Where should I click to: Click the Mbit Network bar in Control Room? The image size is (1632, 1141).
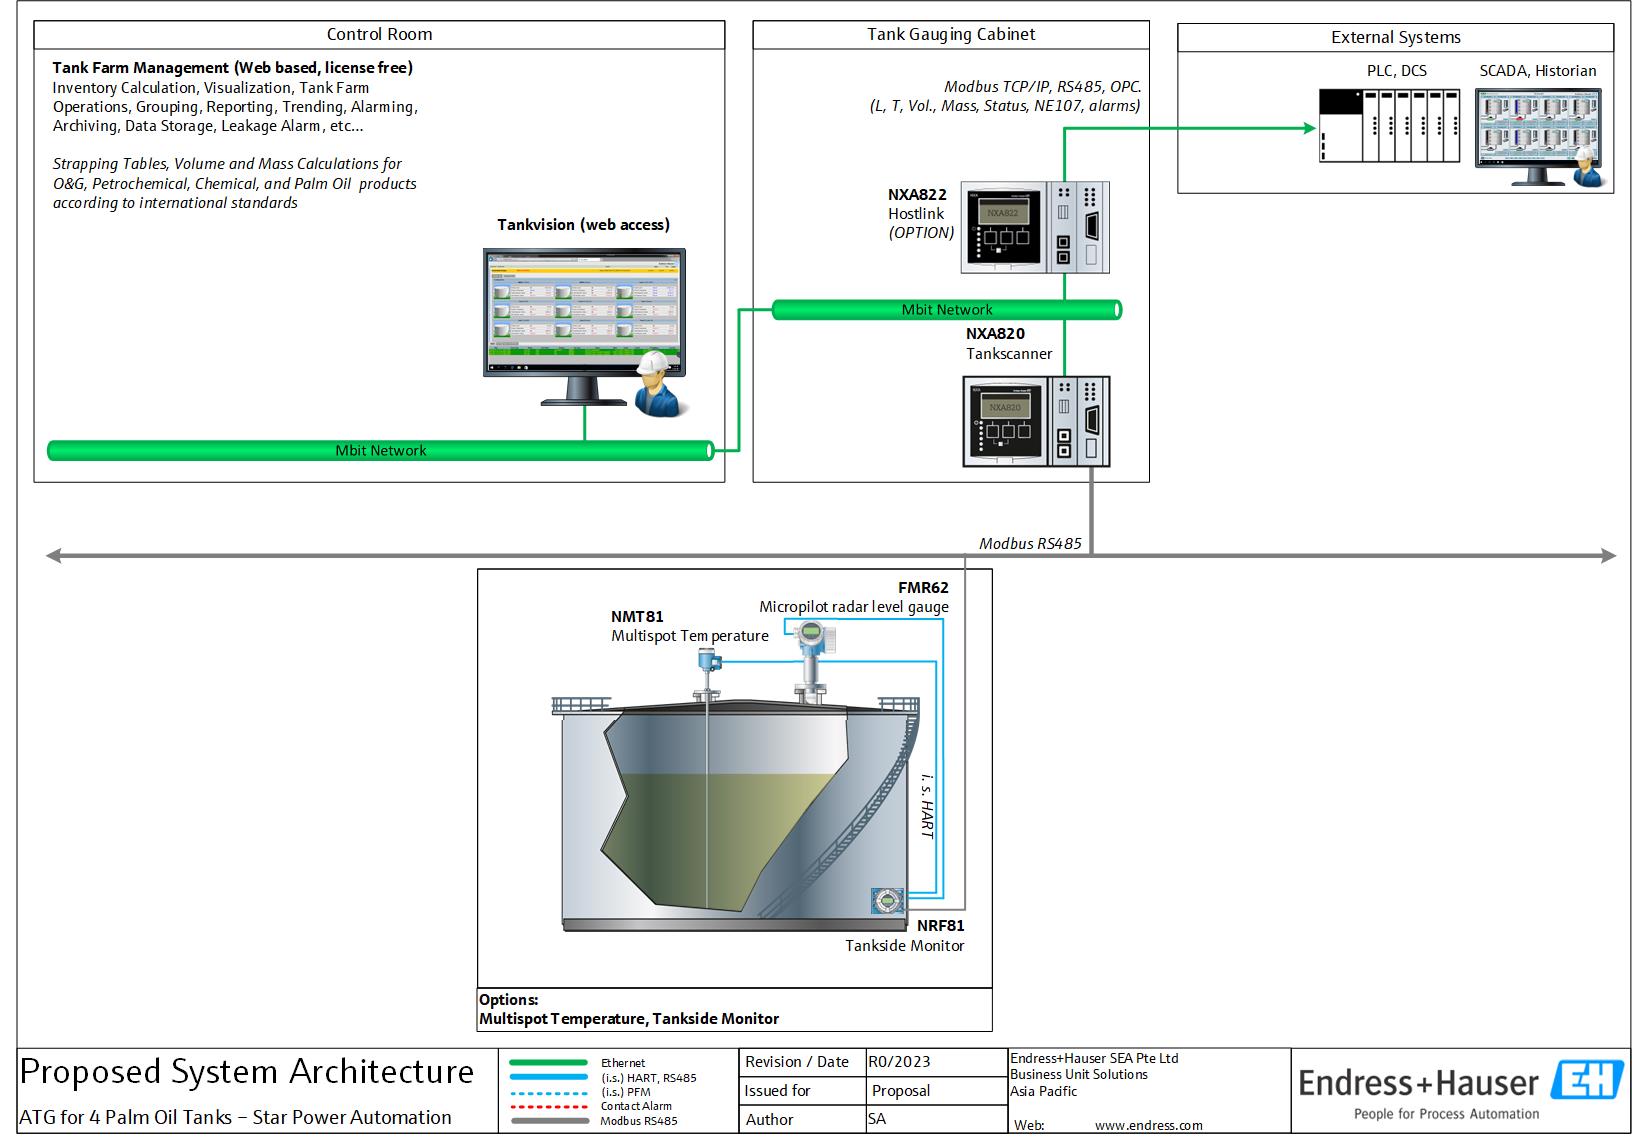(x=381, y=451)
